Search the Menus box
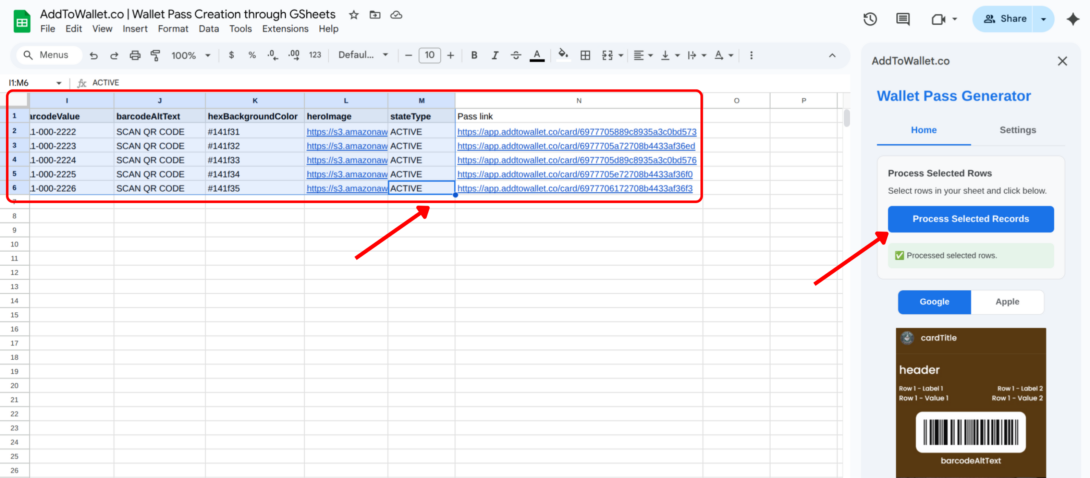1090x478 pixels. coord(49,56)
